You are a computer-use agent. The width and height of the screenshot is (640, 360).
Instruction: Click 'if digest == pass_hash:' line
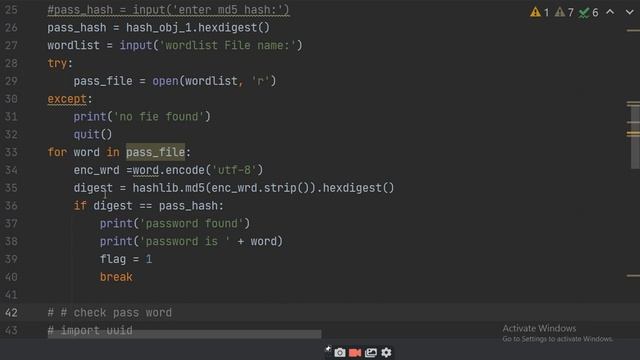[x=149, y=206]
